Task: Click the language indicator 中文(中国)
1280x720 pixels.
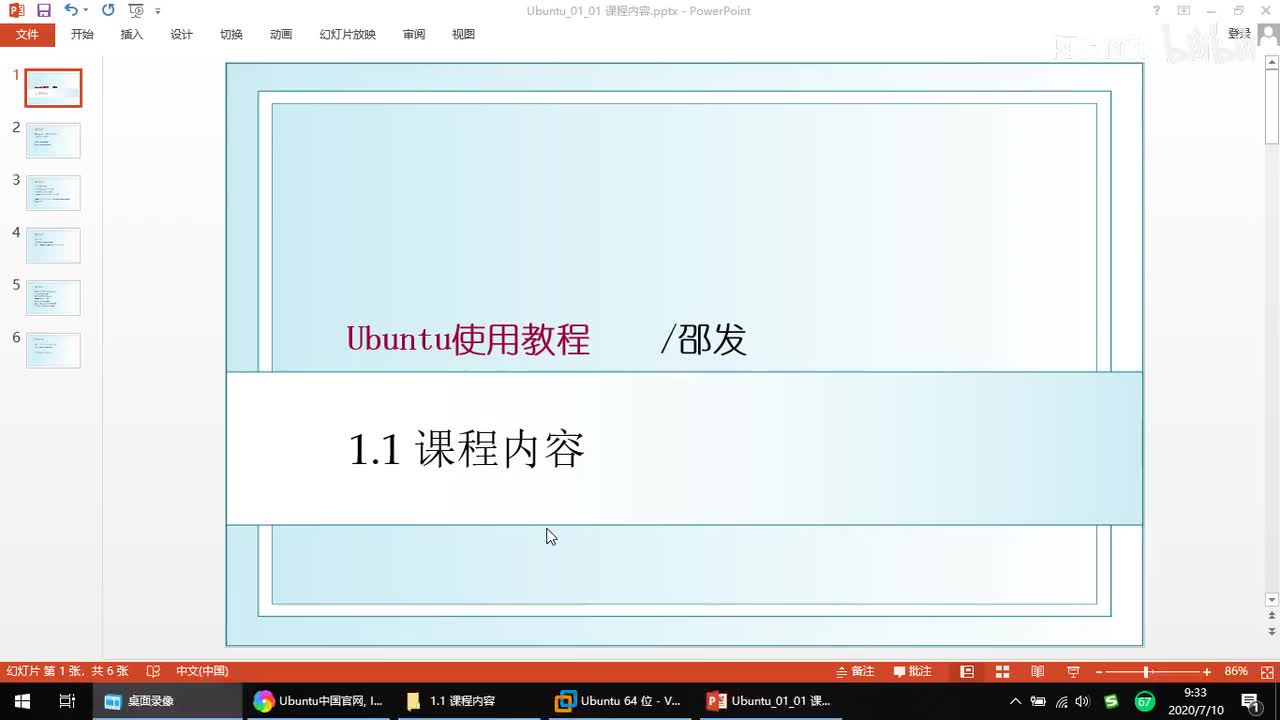Action: [x=202, y=671]
